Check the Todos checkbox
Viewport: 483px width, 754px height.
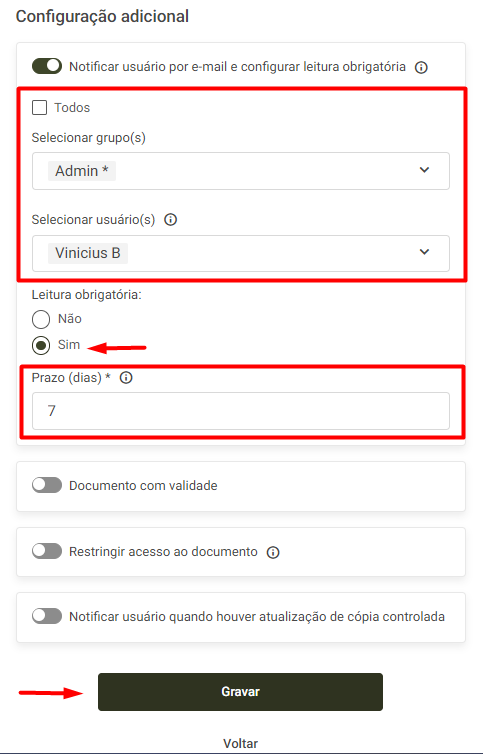[x=39, y=107]
